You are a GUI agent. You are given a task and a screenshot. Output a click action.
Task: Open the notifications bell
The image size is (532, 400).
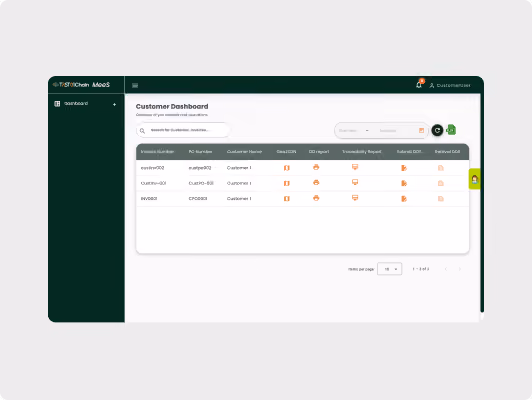(x=419, y=85)
